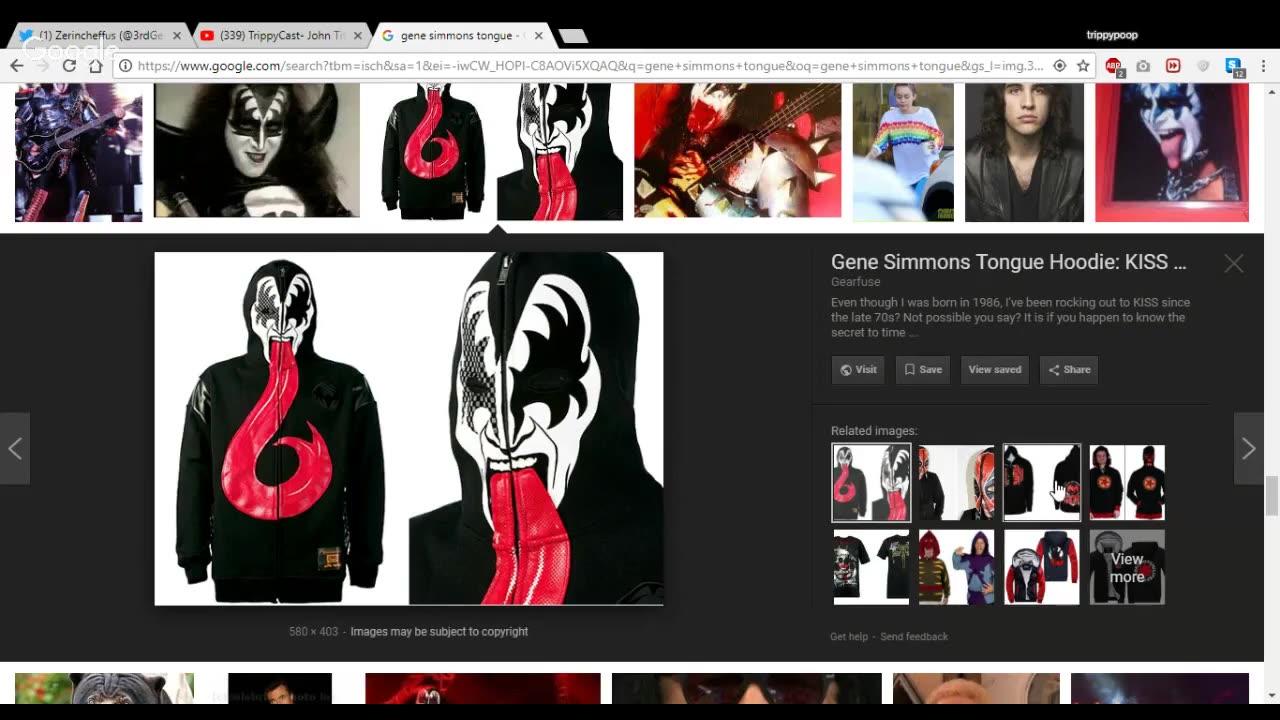Close the image preview panel with X
The height and width of the screenshot is (720, 1280).
click(x=1234, y=263)
